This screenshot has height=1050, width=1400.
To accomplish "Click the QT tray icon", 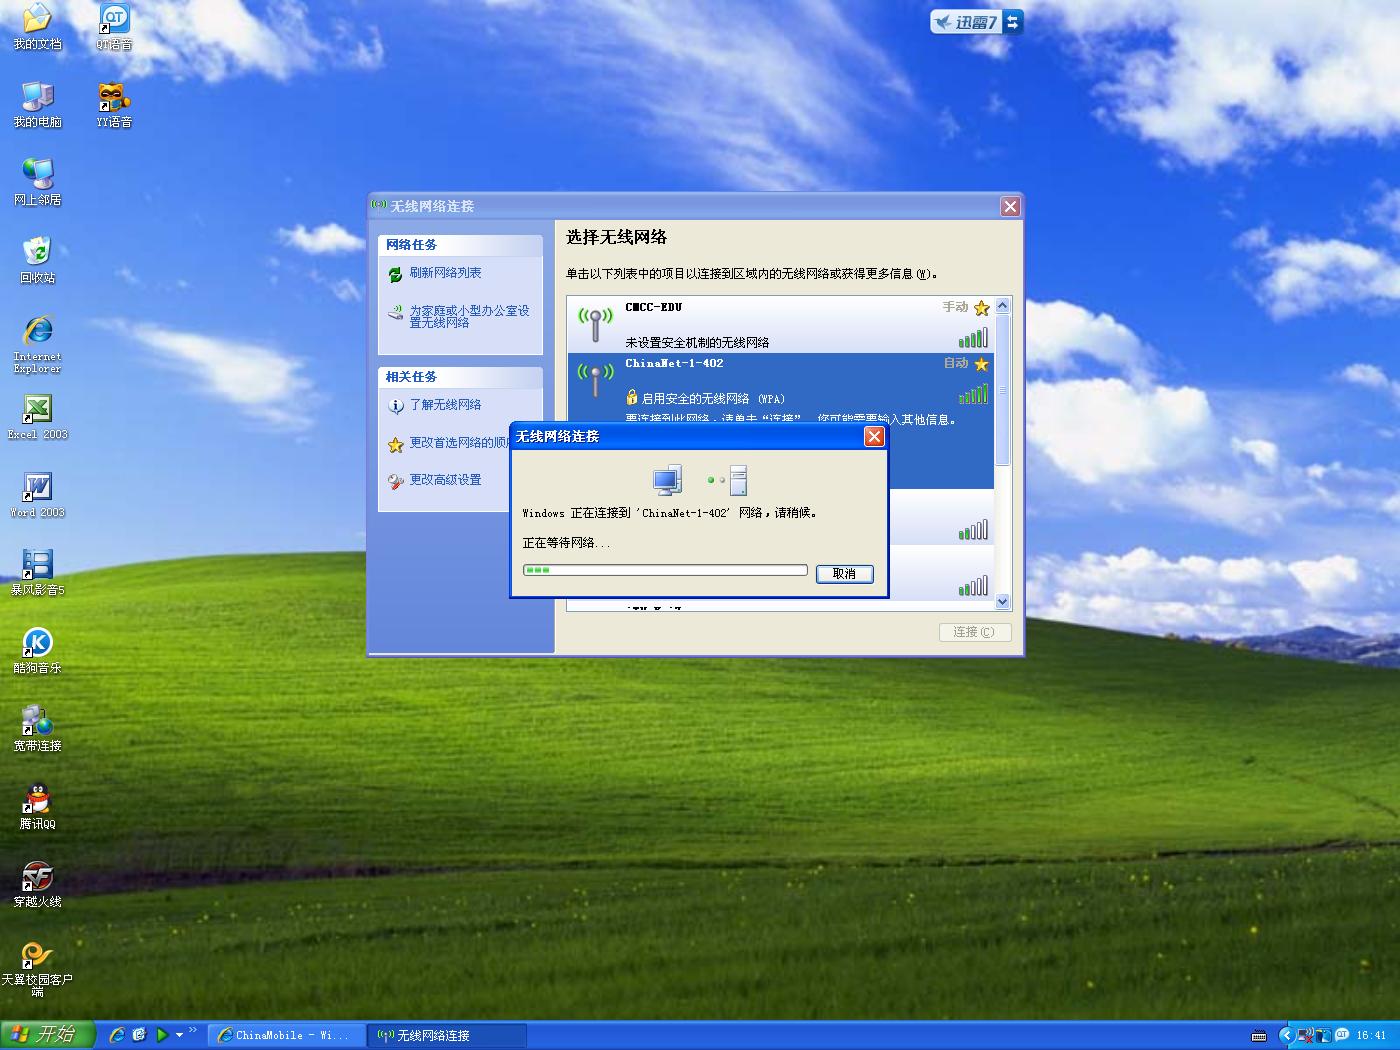I will point(1341,1035).
